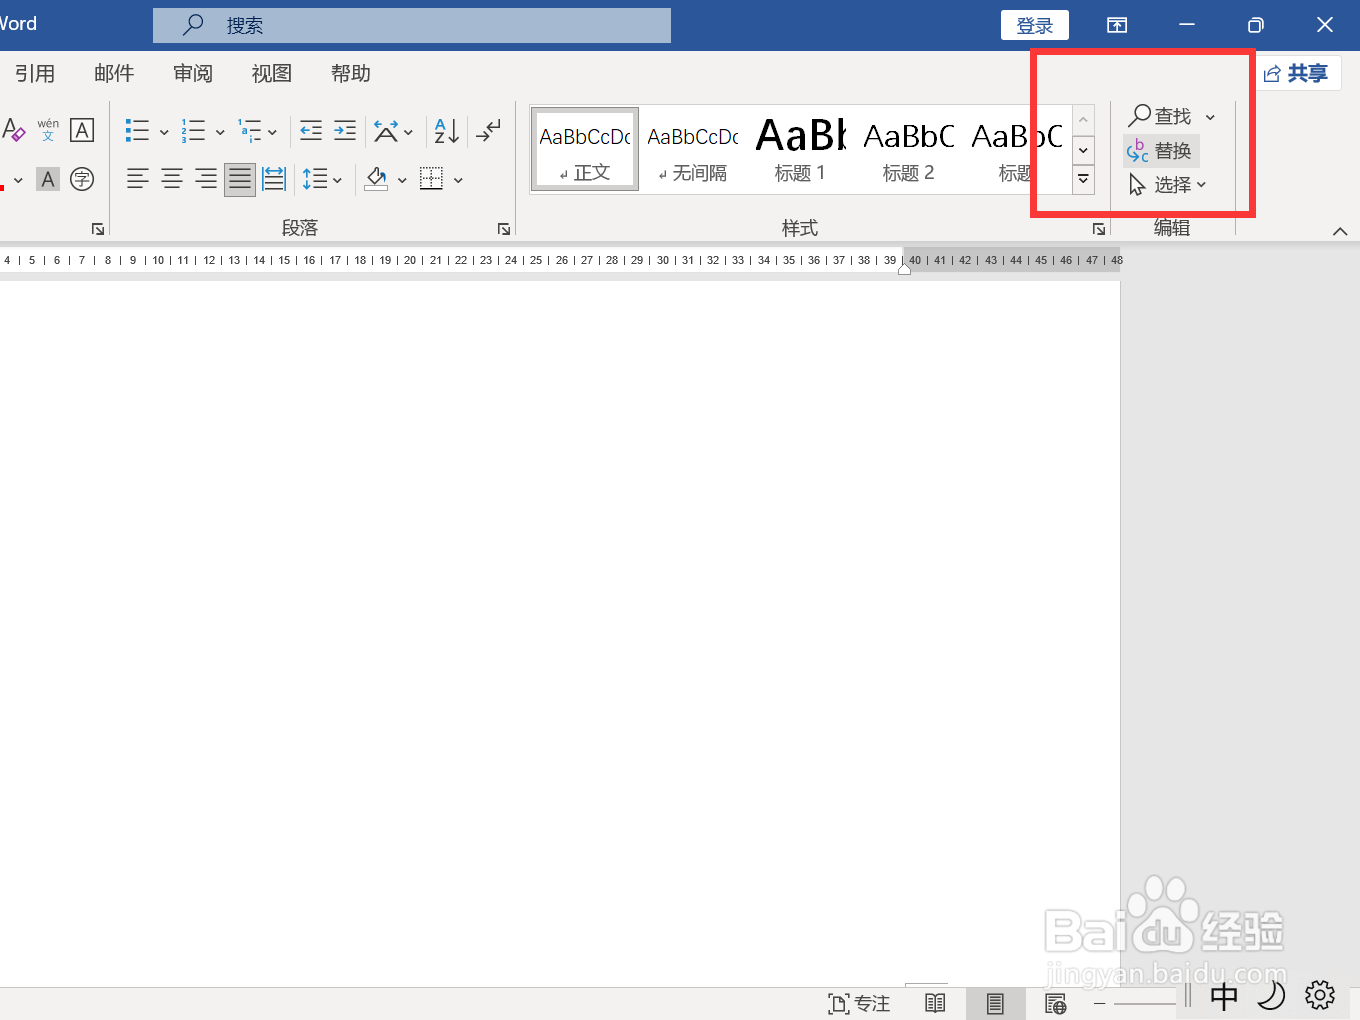
Task: Open the Phonetic Guide (wén) tool
Action: tap(48, 130)
